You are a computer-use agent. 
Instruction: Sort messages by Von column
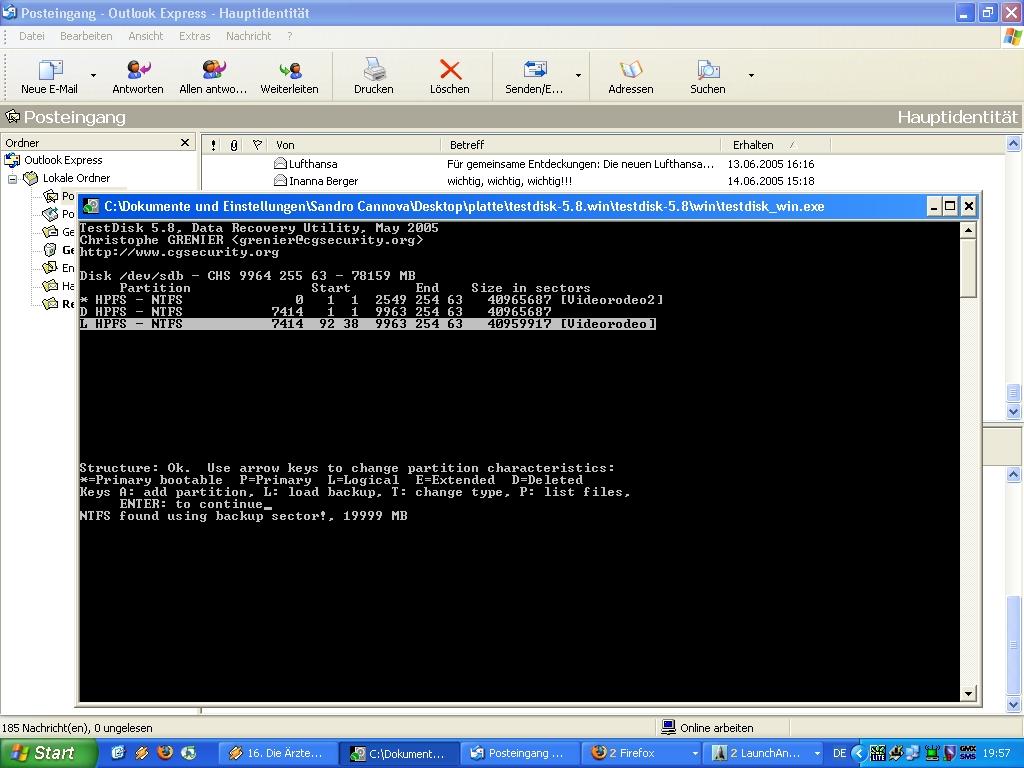coord(355,145)
